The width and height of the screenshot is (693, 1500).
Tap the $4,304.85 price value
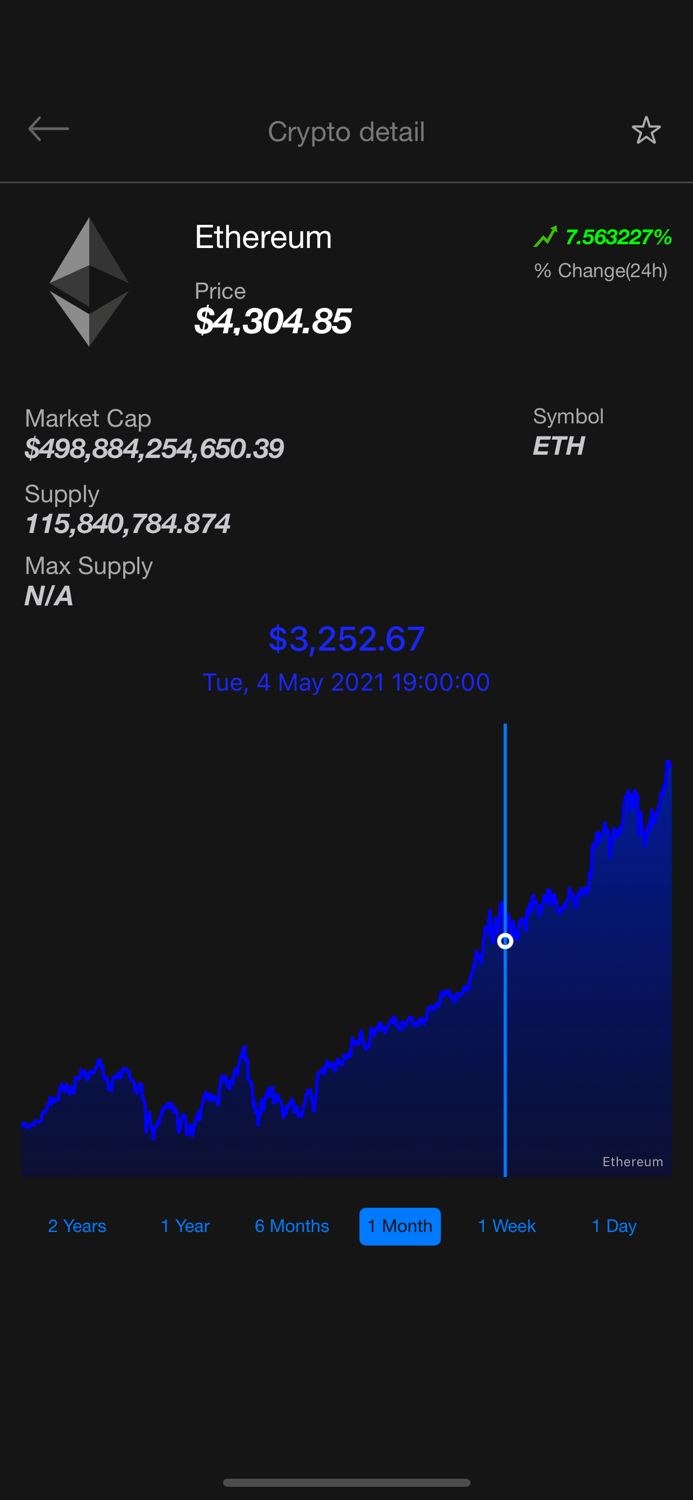pyautogui.click(x=273, y=321)
